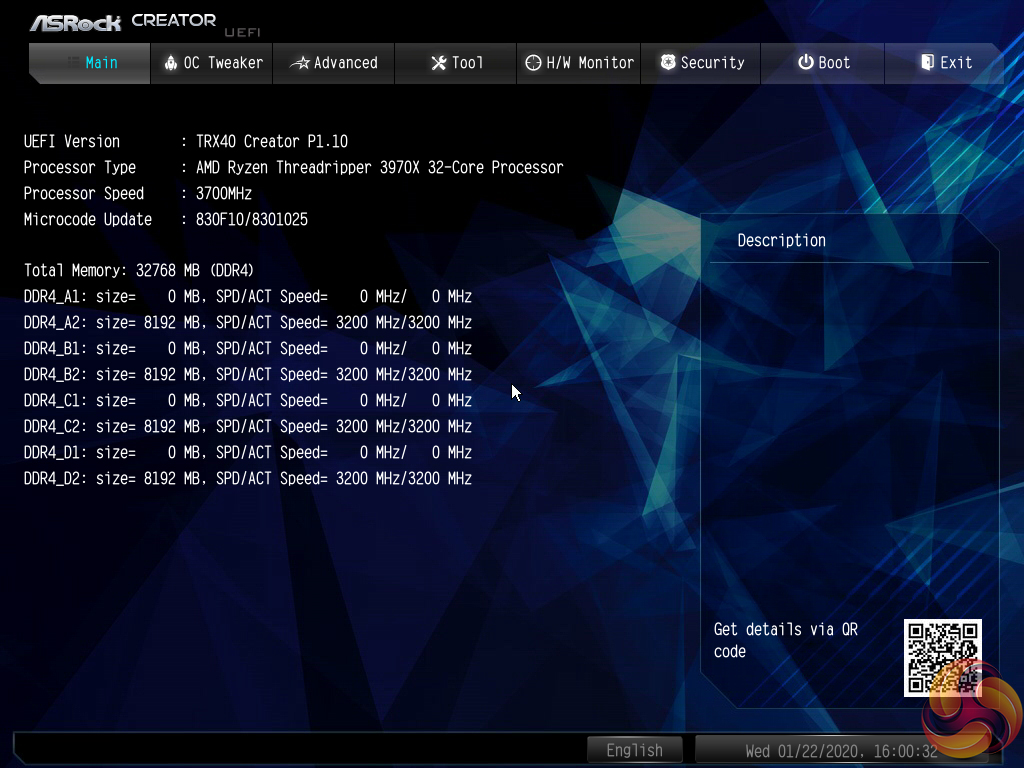Click the Boot tab power icon
This screenshot has width=1024, height=768.
(x=805, y=63)
